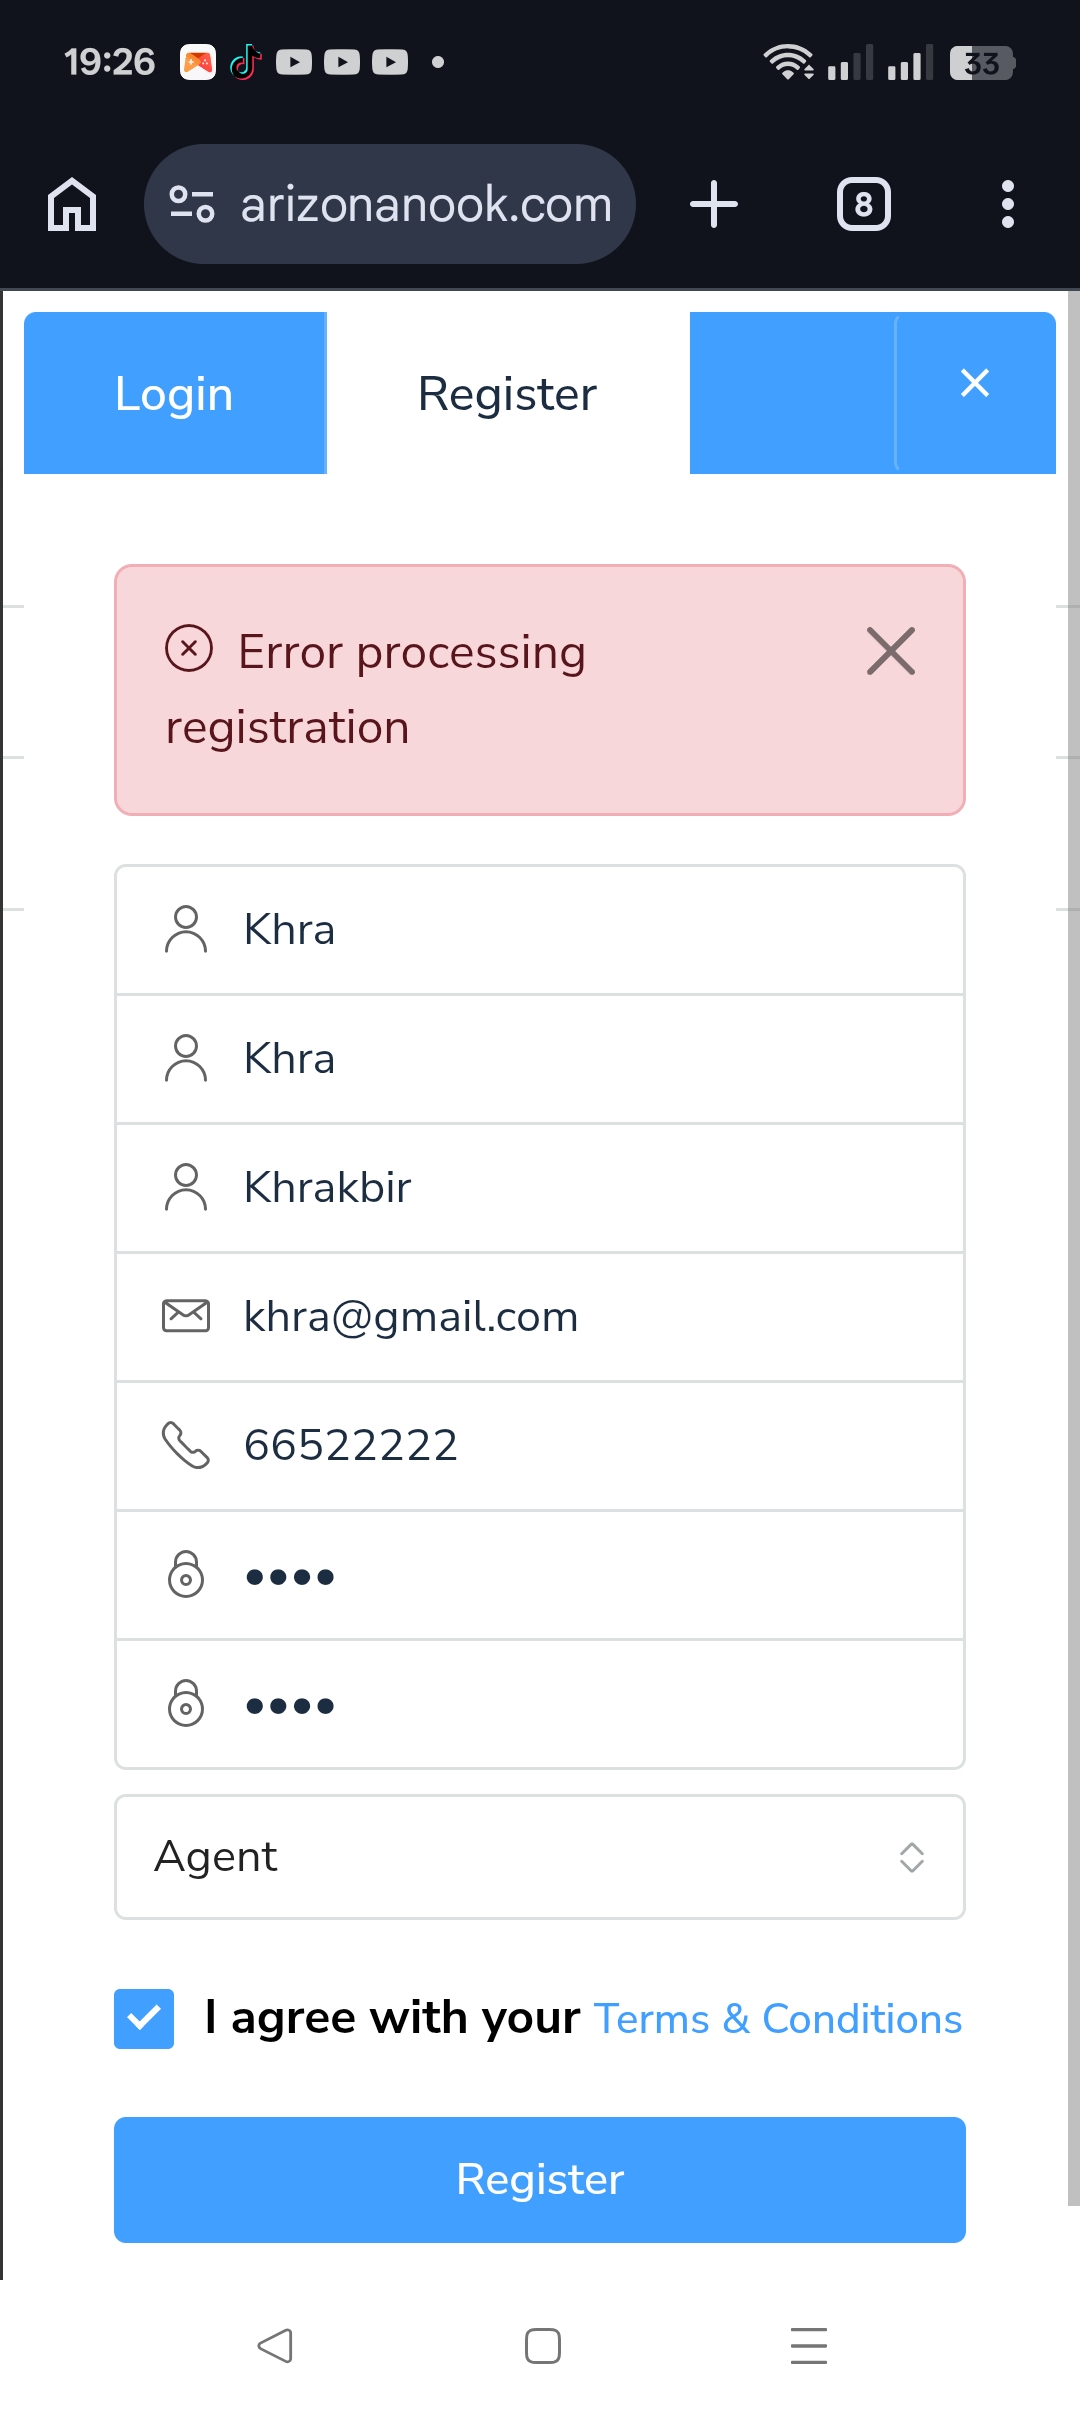Uncheck the agree with terms checkbox
Image resolution: width=1080 pixels, height=2412 pixels.
(x=144, y=2018)
